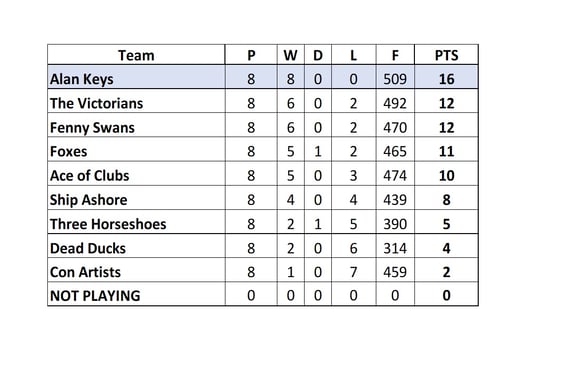Viewport: 579px width, 386px height.
Task: Select the W column header
Action: 291,55
